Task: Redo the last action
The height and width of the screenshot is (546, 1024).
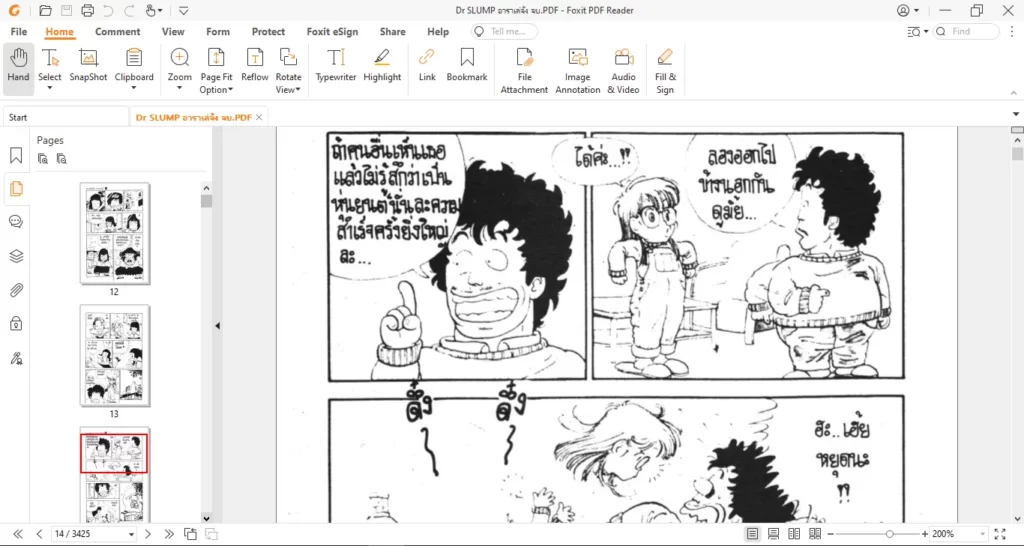Action: pyautogui.click(x=129, y=10)
